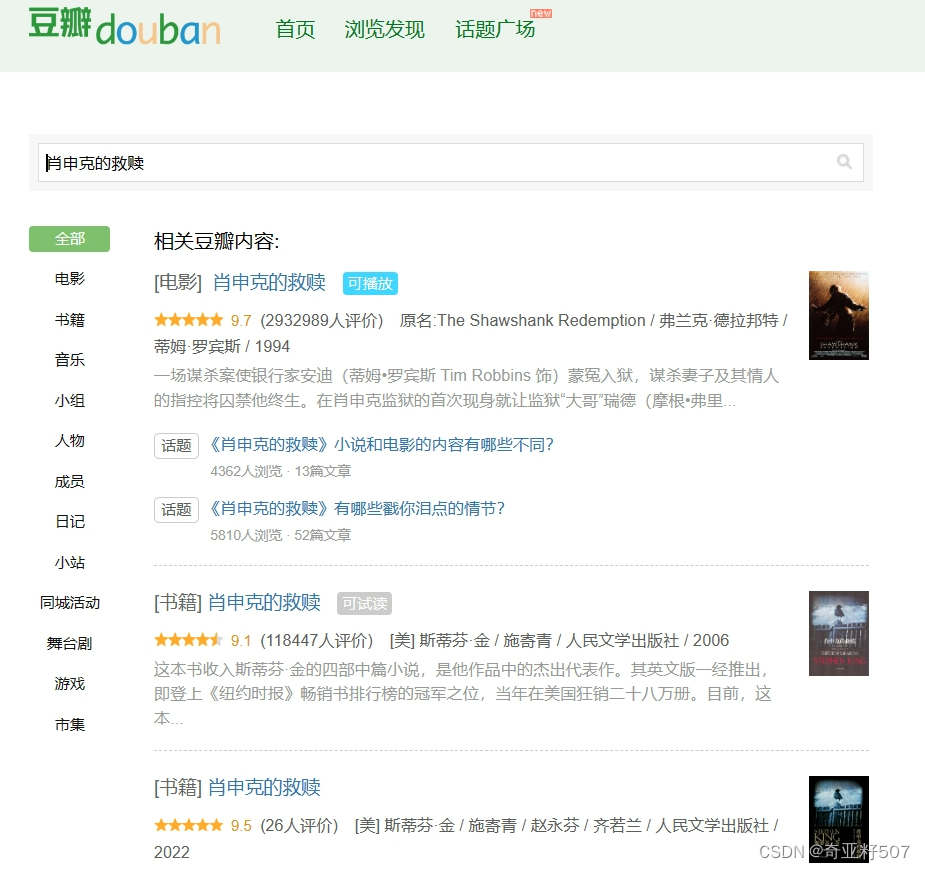
Task: Click the 4362人浏览 · 13篇文章 stats
Action: click(281, 471)
